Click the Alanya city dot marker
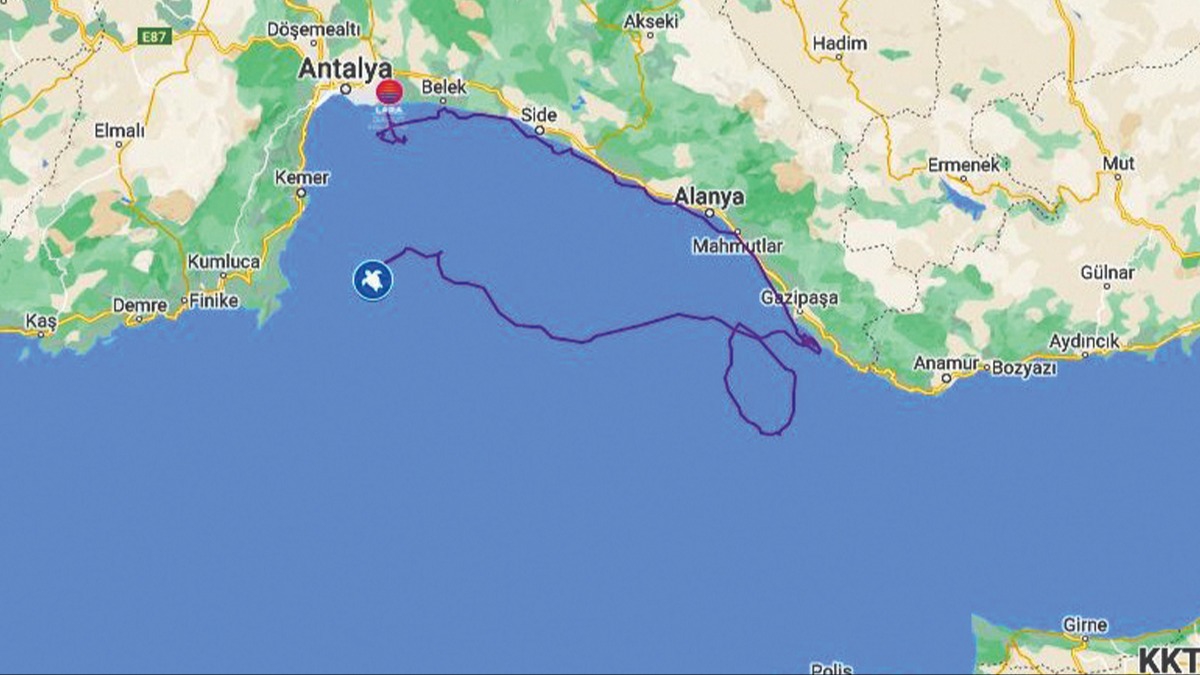Viewport: 1200px width, 675px height. pos(709,212)
